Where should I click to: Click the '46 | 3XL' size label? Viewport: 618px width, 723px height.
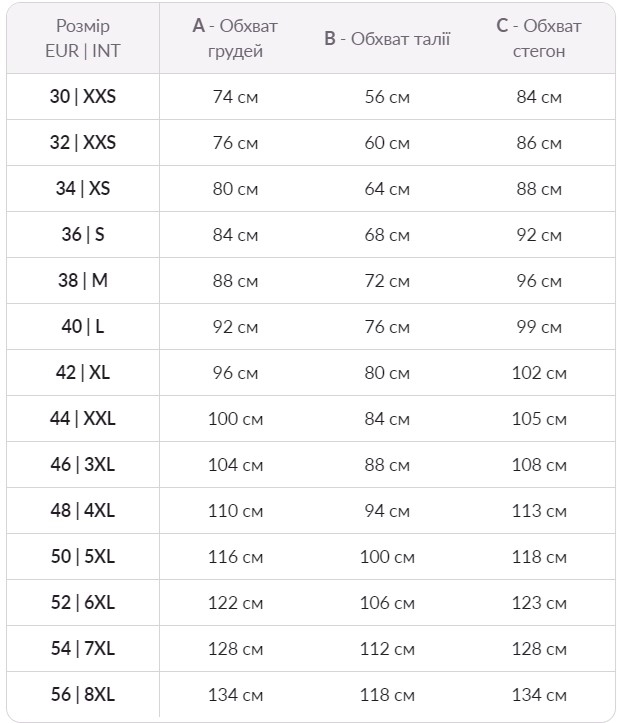83,464
